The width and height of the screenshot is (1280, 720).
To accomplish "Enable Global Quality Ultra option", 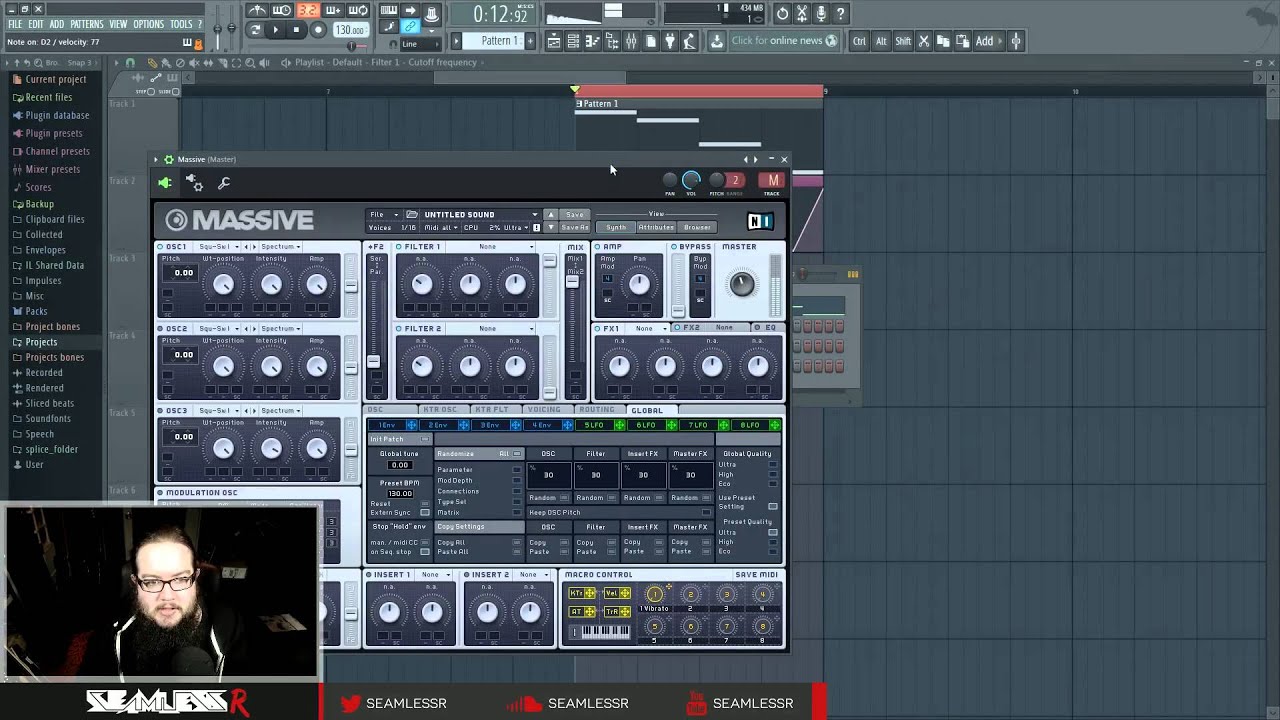I will [773, 464].
